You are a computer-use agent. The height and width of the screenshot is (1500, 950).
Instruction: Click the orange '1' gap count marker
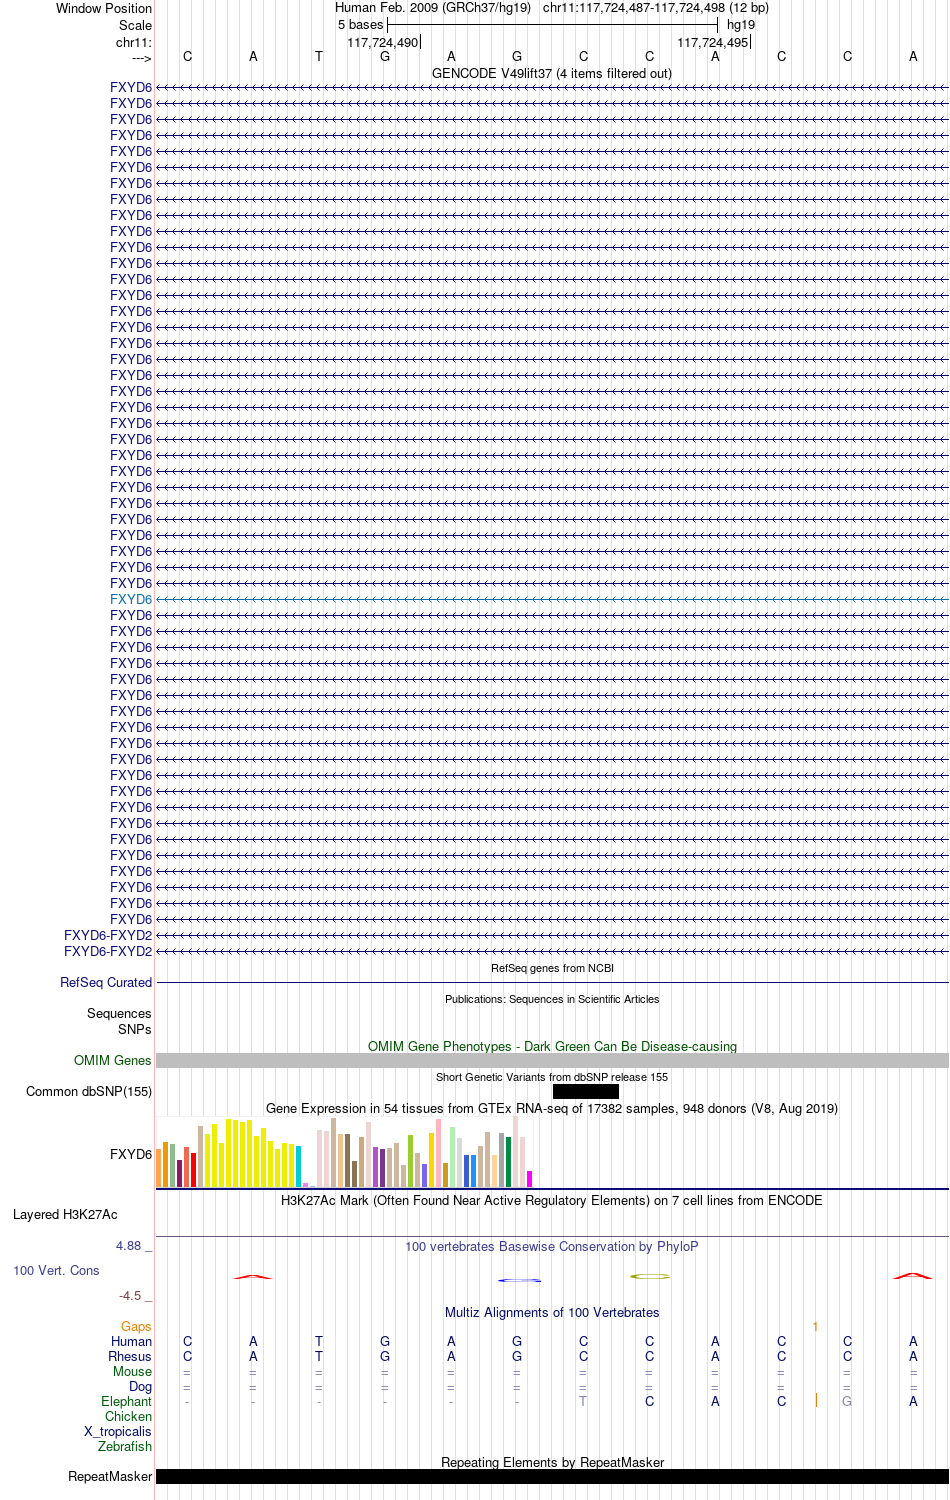pos(815,1327)
